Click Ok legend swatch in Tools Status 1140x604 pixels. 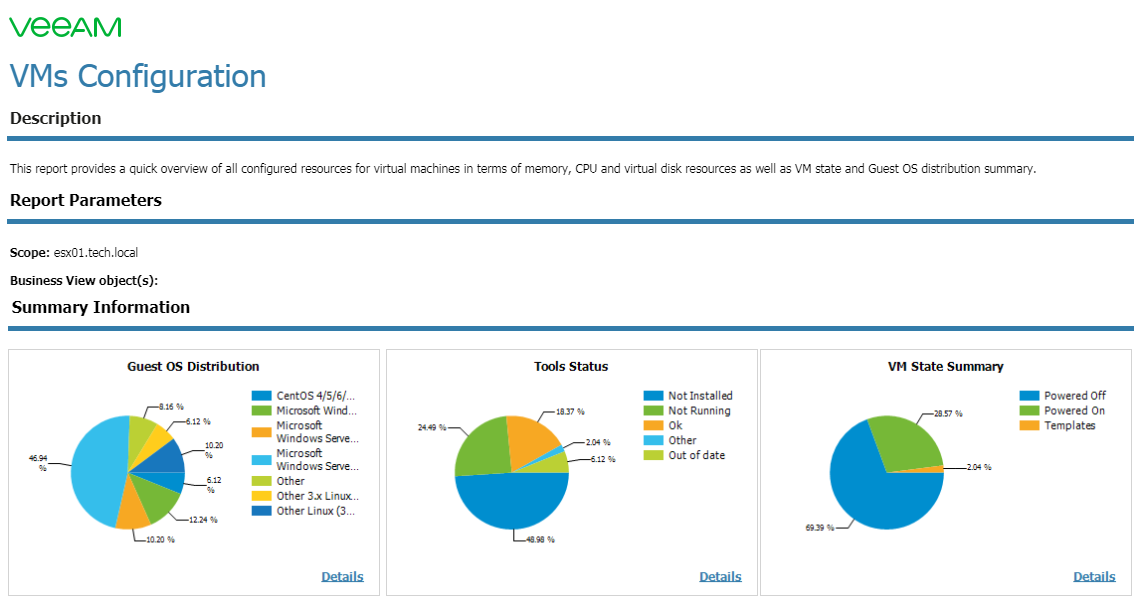[653, 425]
